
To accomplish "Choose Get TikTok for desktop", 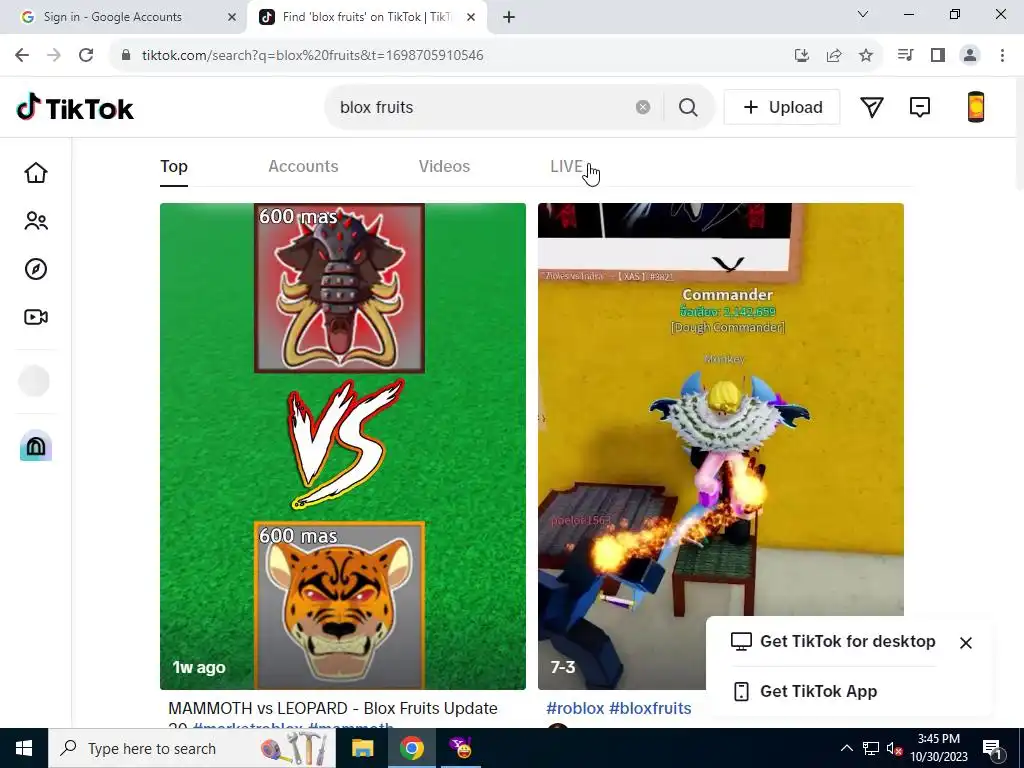I will [833, 641].
